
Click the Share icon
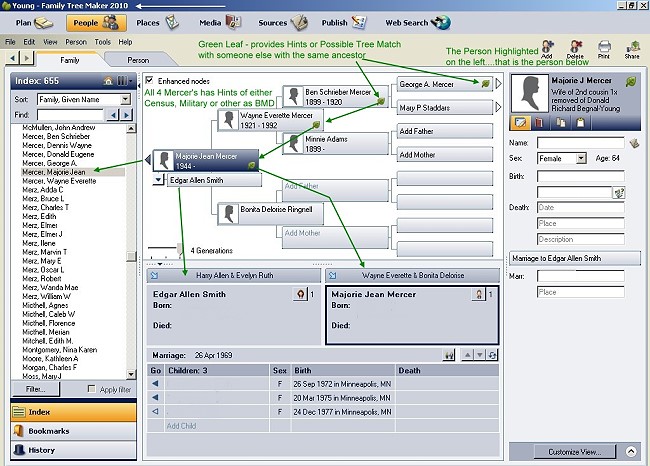(x=632, y=49)
